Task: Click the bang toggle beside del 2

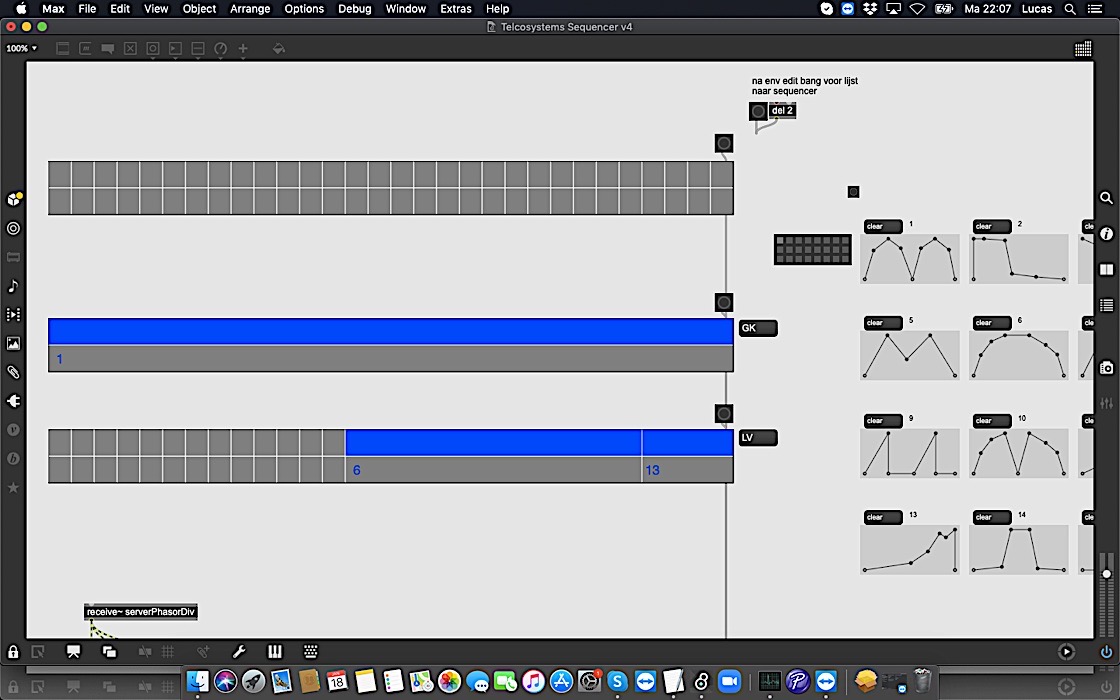Action: point(758,111)
